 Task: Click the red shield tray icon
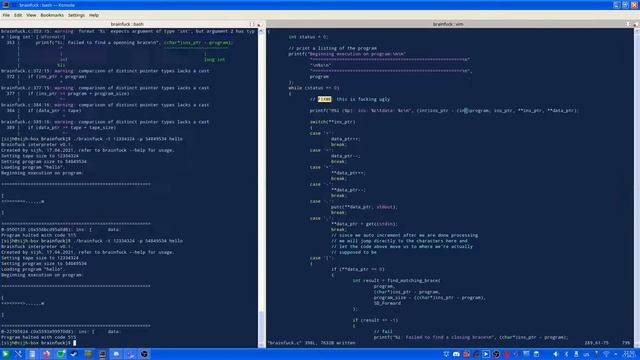point(506,354)
